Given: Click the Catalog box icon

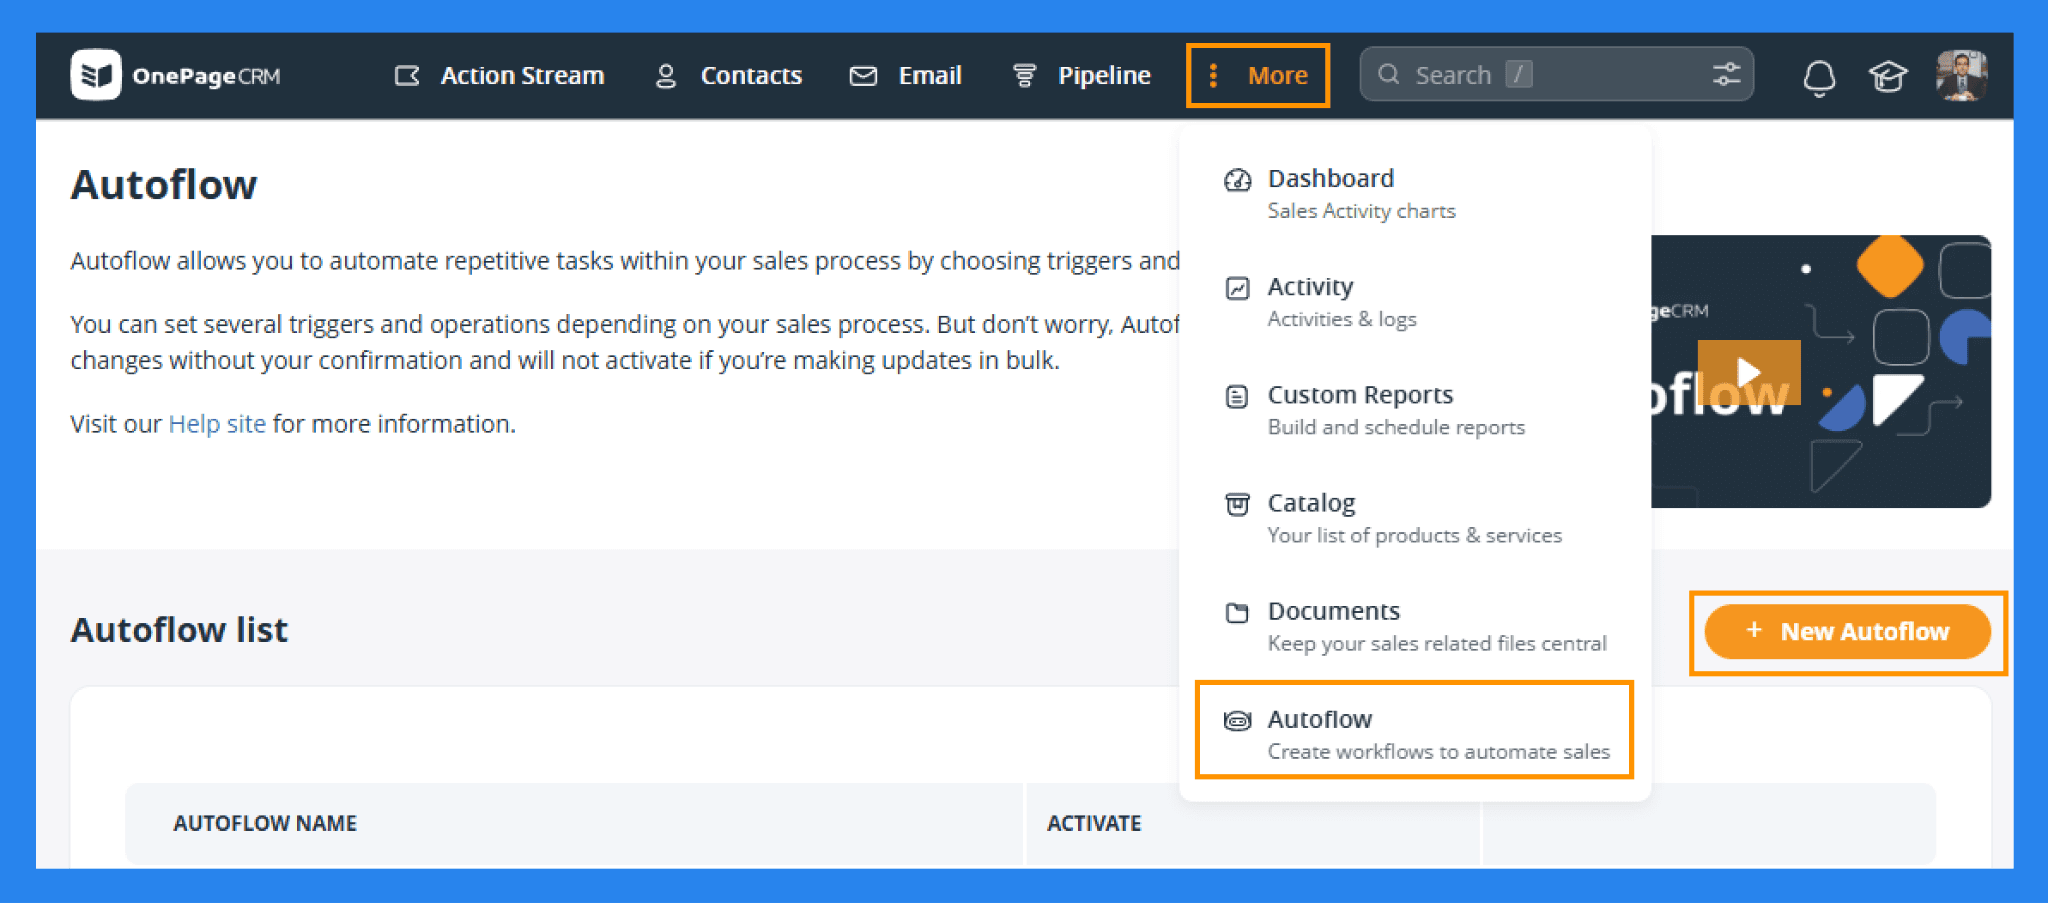Looking at the screenshot, I should [1237, 504].
